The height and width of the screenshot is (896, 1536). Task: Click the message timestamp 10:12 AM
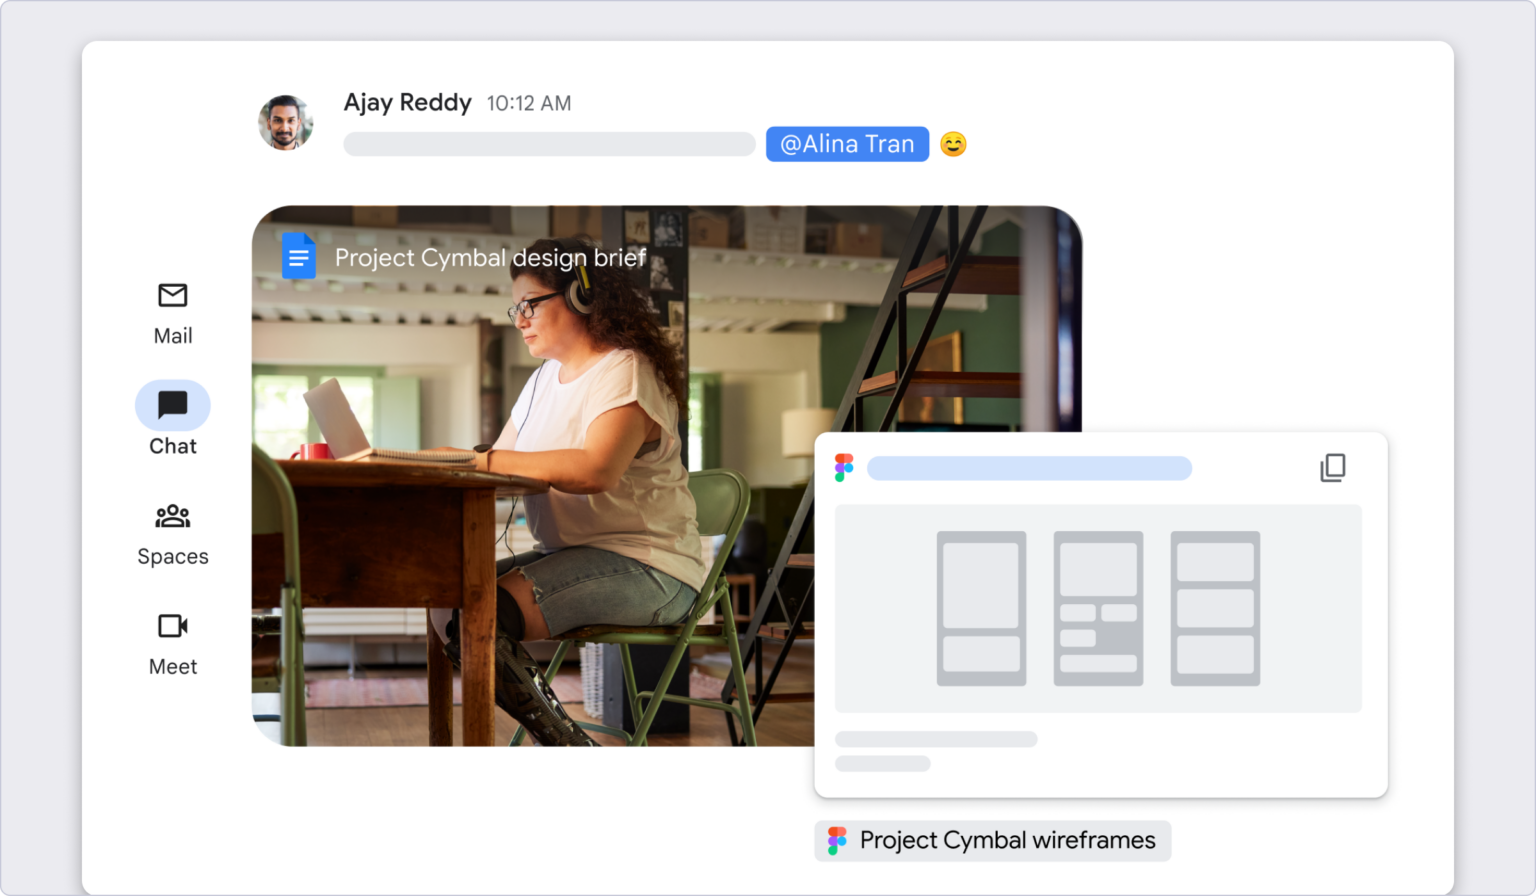click(x=529, y=103)
